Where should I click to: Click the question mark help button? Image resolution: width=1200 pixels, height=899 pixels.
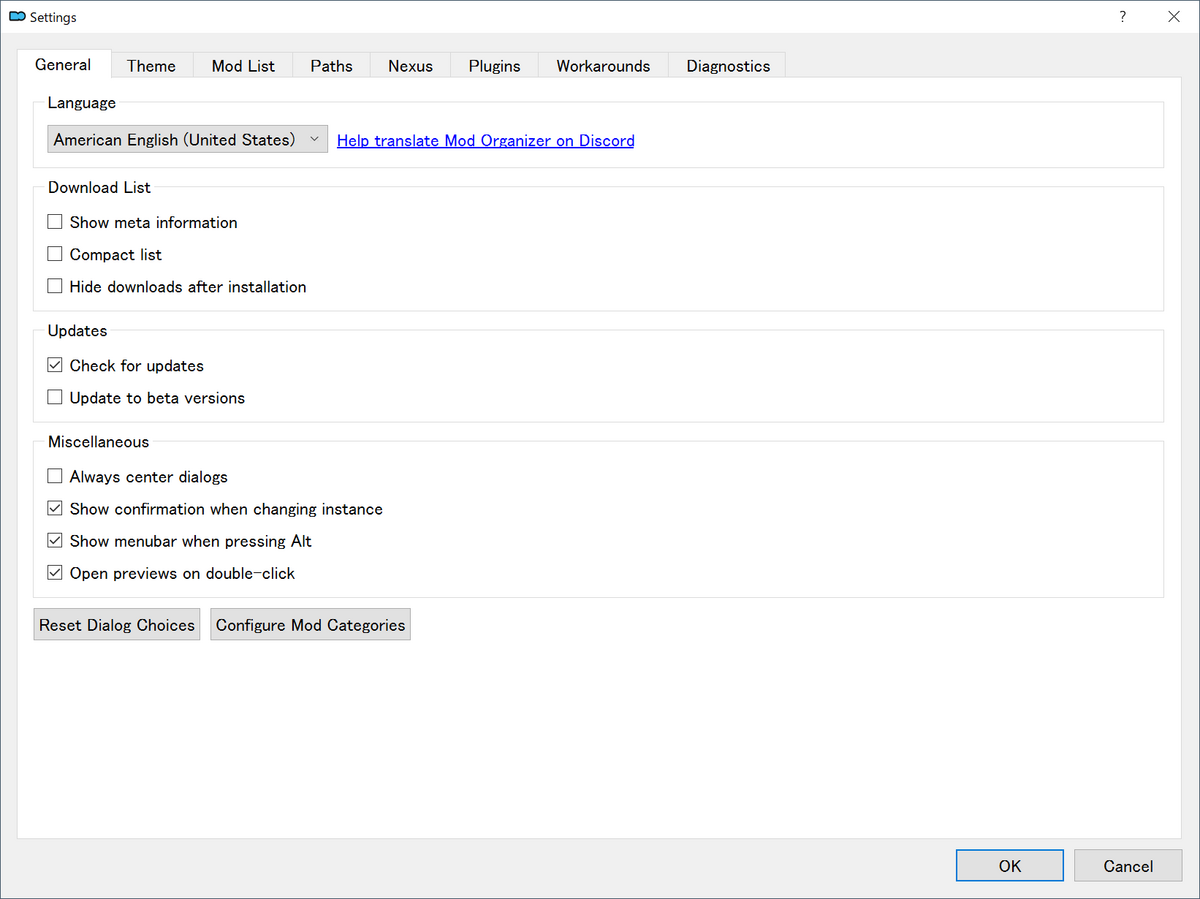(1123, 17)
